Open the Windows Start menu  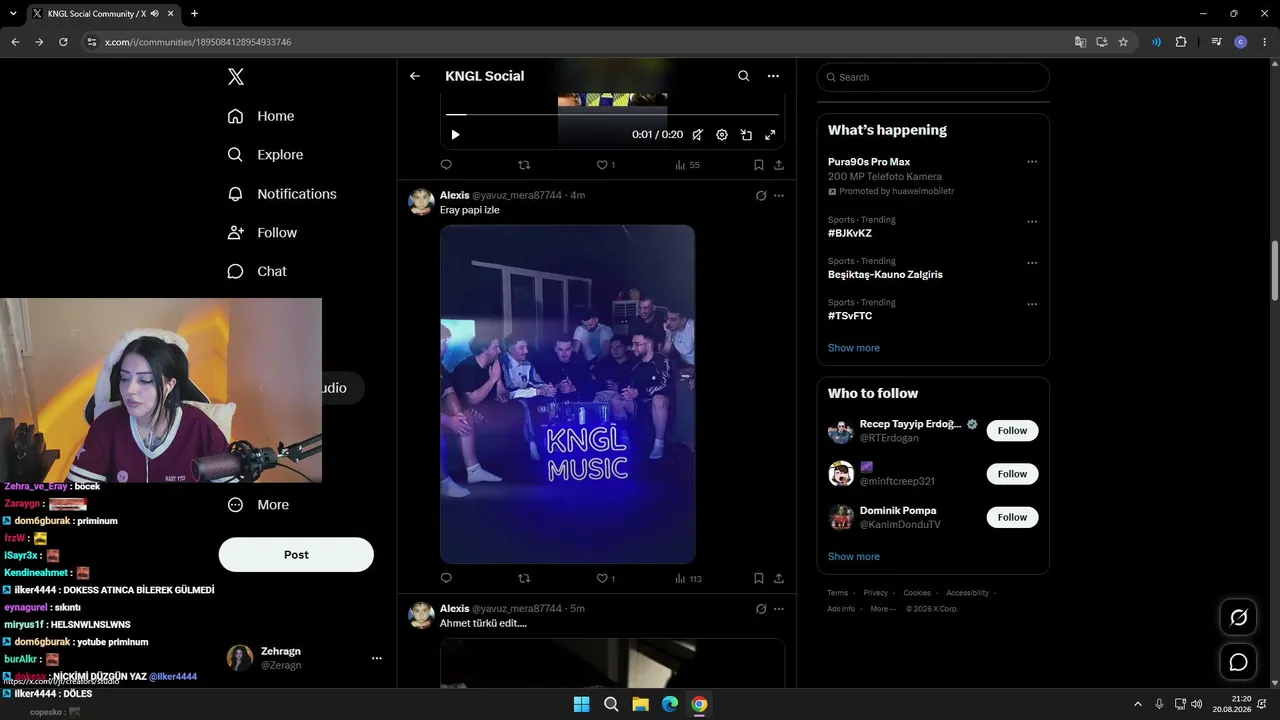pyautogui.click(x=581, y=704)
